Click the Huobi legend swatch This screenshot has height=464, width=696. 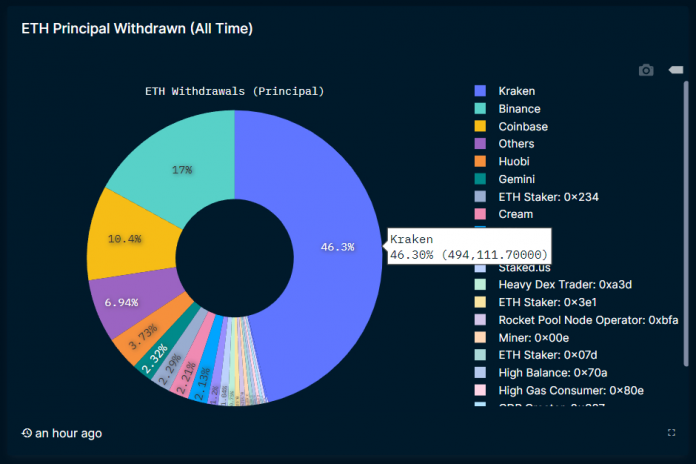[480, 161]
